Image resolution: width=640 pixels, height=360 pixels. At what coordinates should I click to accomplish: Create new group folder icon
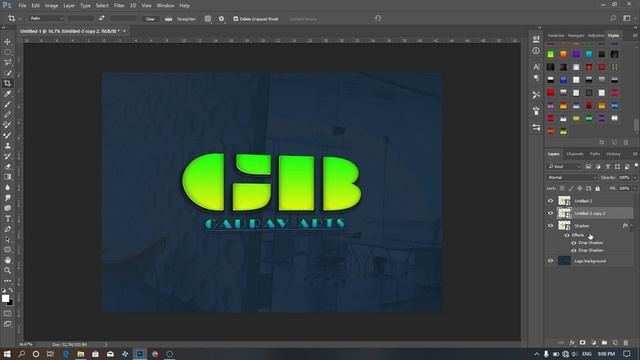(604, 343)
